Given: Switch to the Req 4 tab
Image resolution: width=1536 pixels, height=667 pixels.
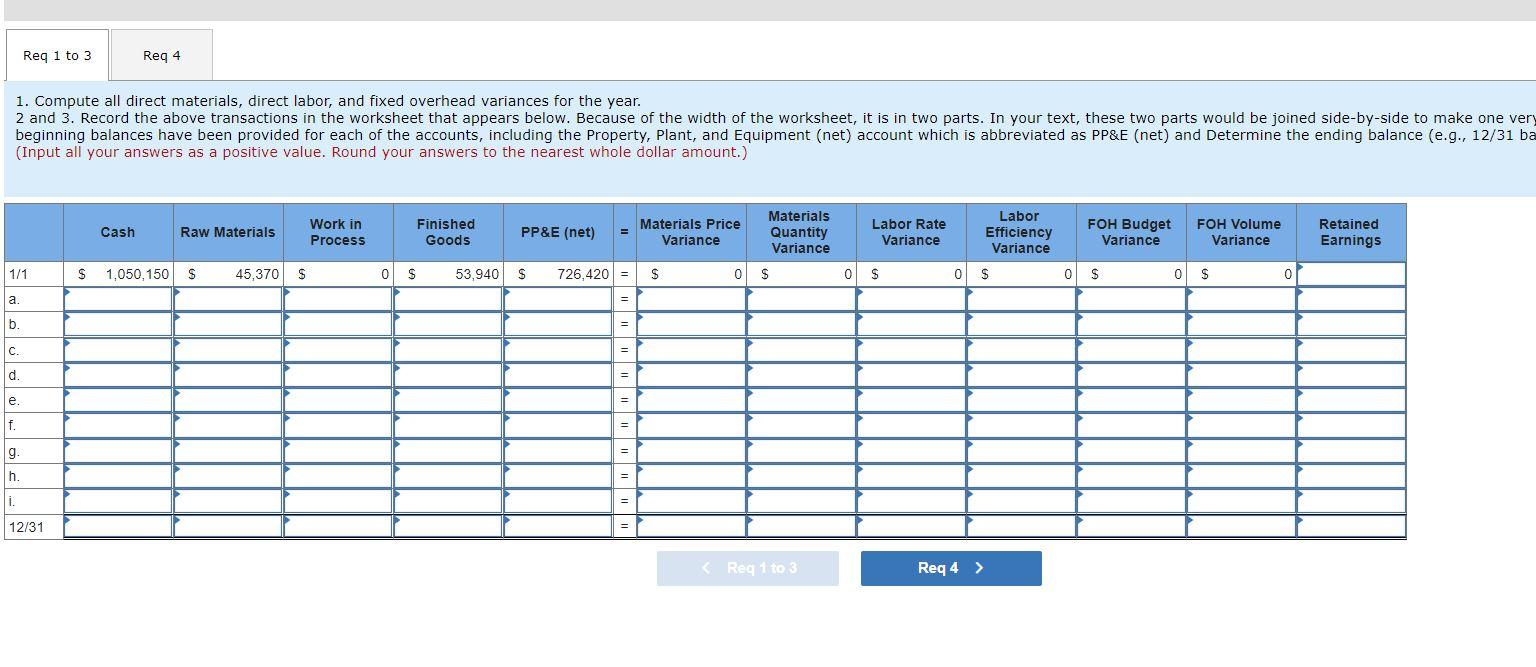Looking at the screenshot, I should pyautogui.click(x=162, y=55).
